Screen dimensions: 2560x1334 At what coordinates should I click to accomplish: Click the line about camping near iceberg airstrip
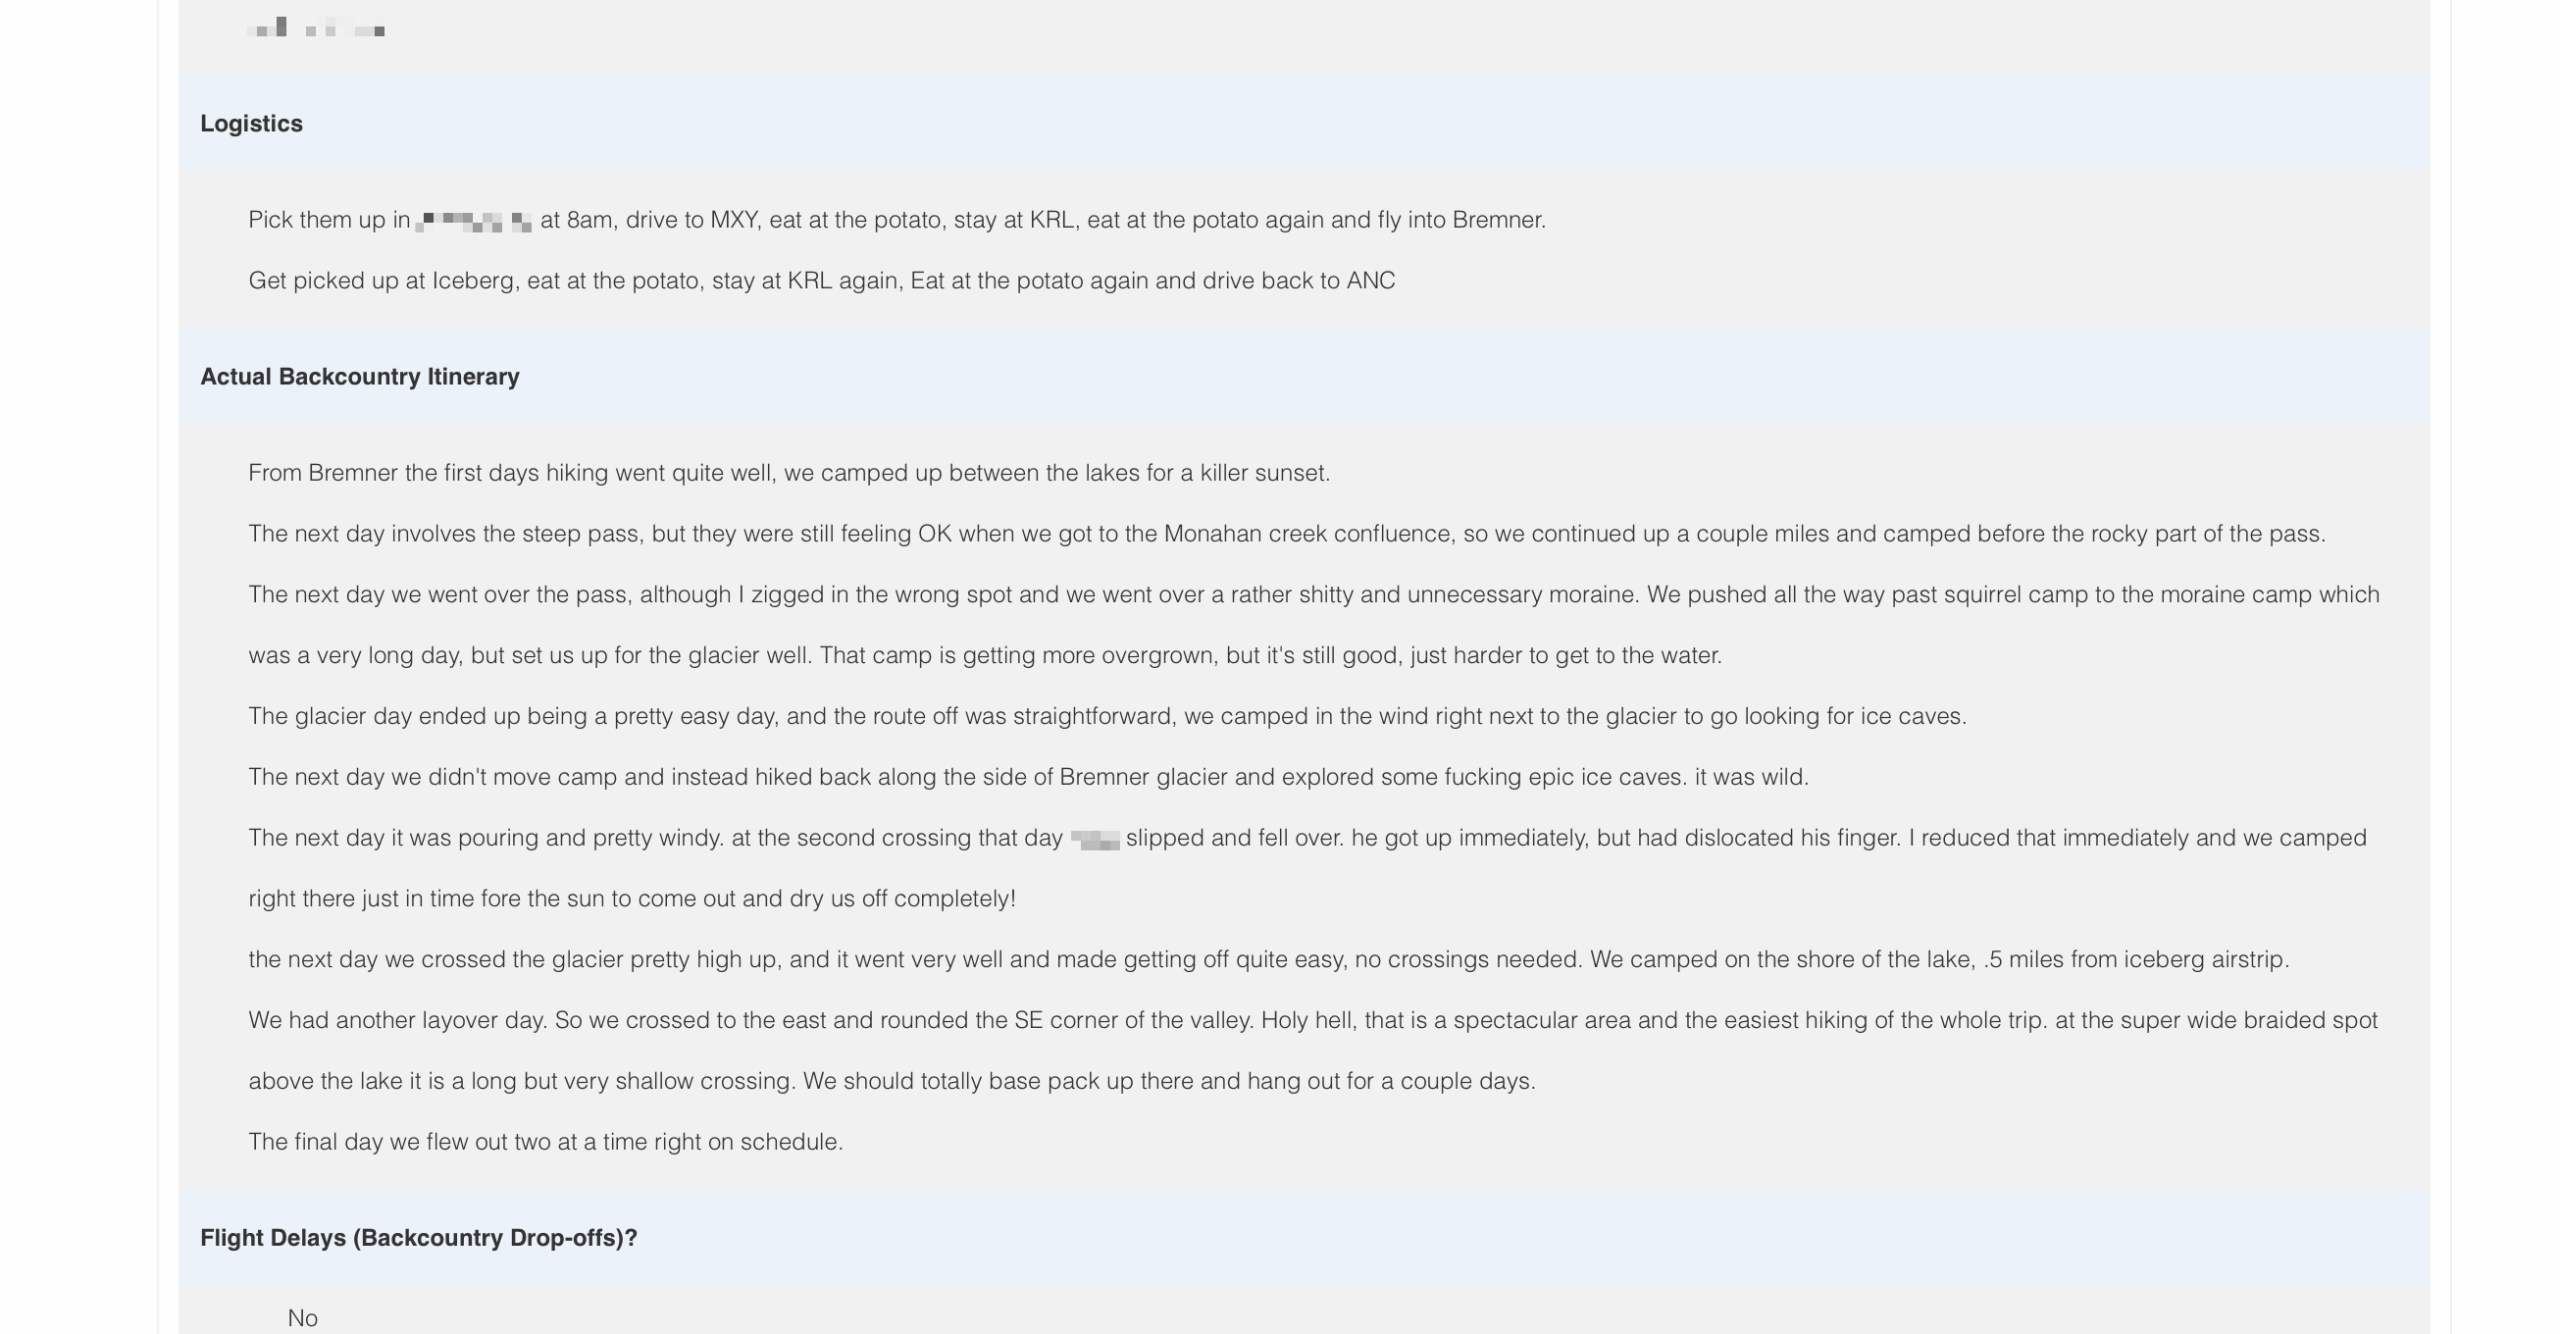1268,960
